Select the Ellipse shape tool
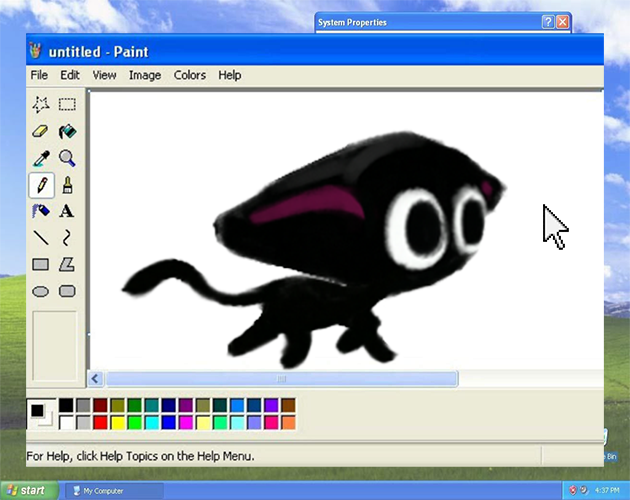The height and width of the screenshot is (500, 630). click(41, 291)
